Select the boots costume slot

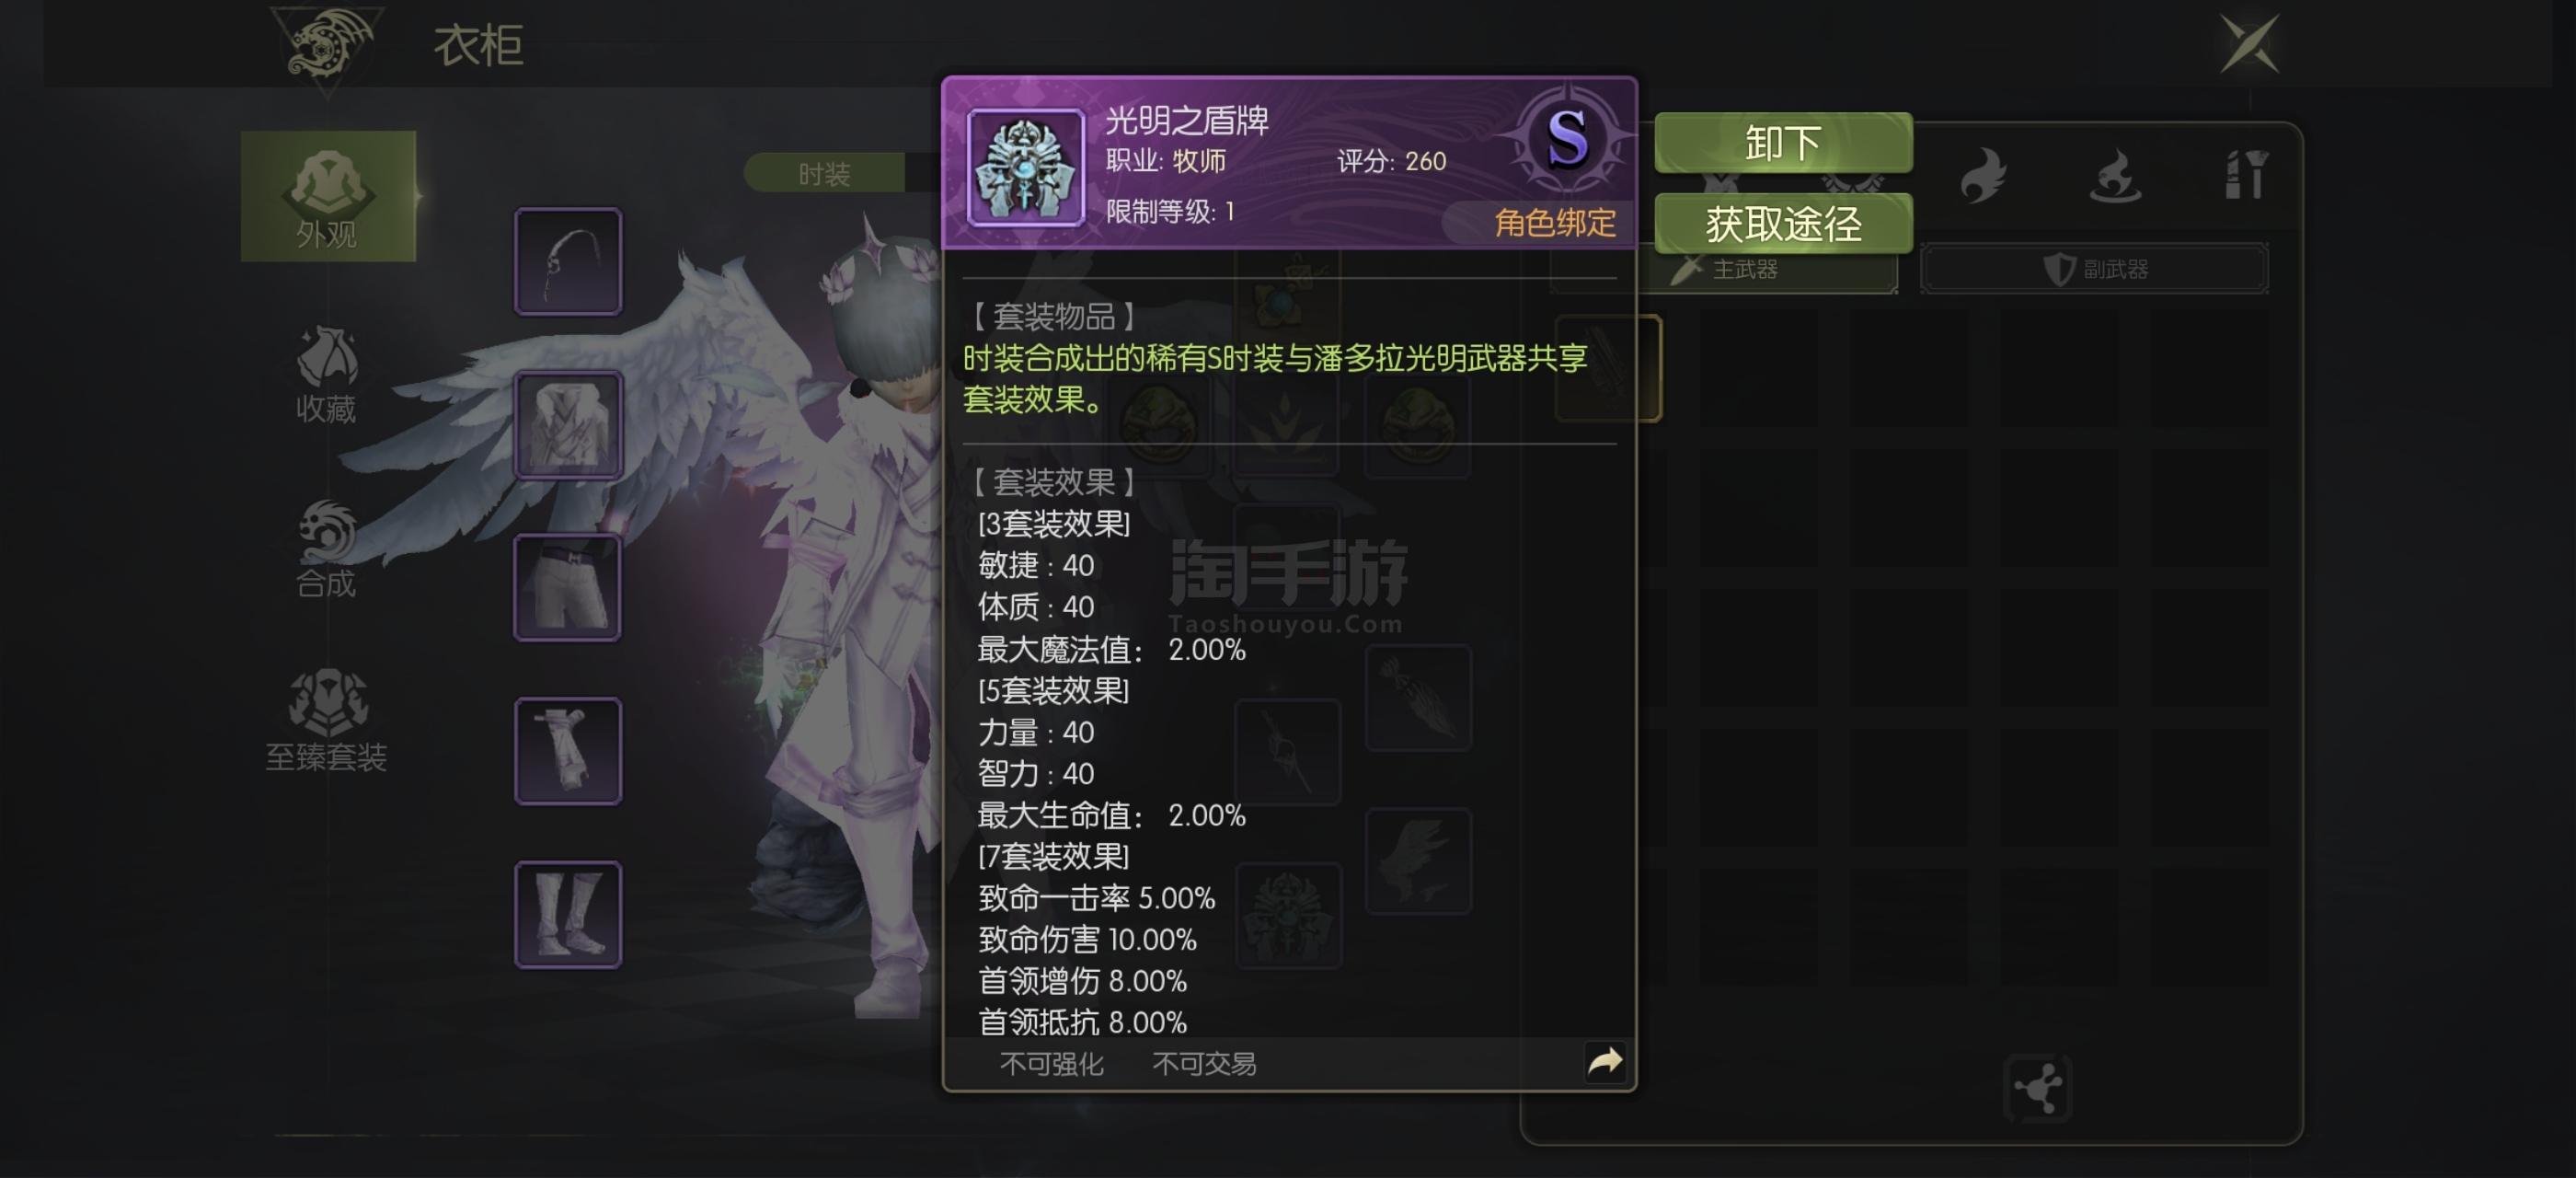tap(568, 914)
